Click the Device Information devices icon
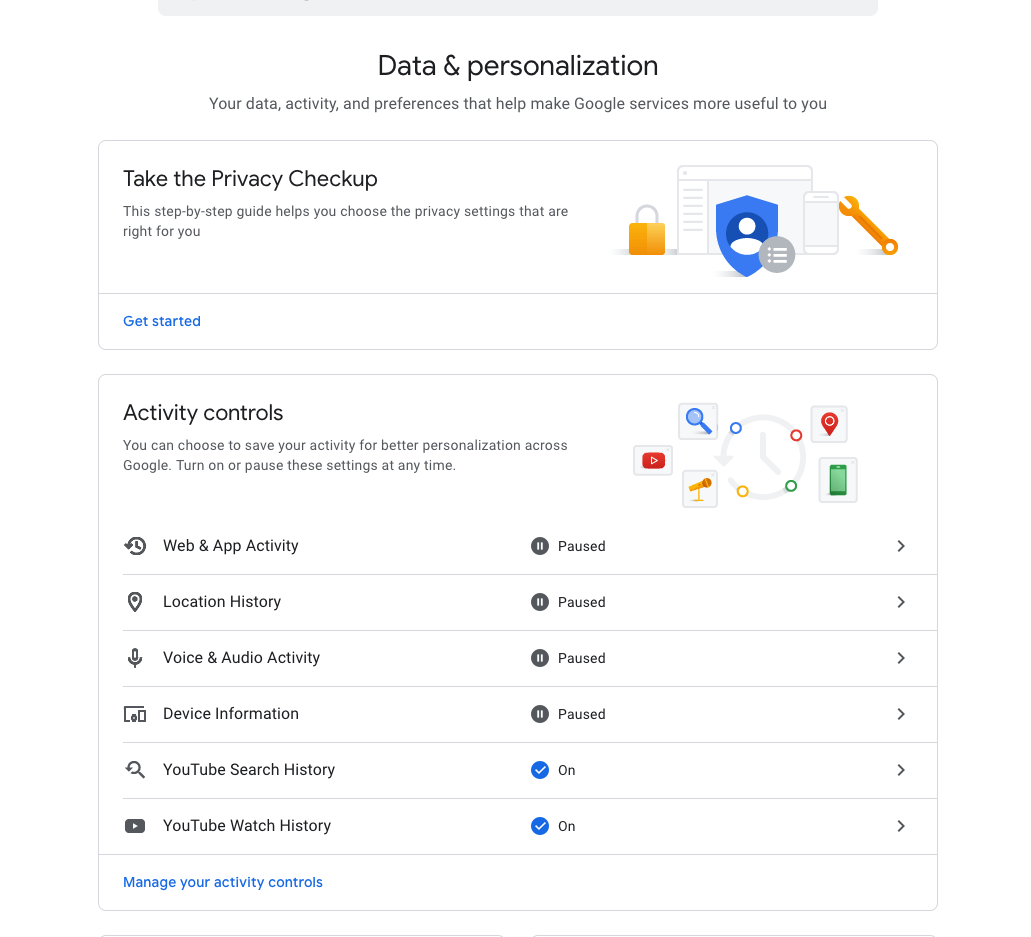Image resolution: width=1031 pixels, height=937 pixels. pos(135,714)
